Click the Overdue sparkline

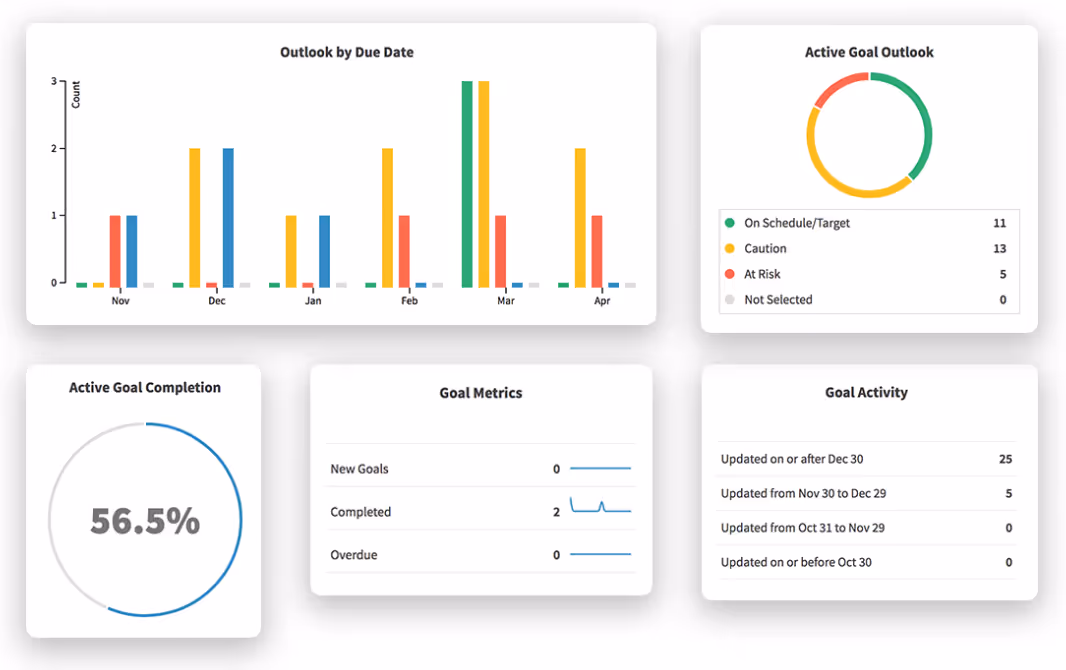click(600, 554)
